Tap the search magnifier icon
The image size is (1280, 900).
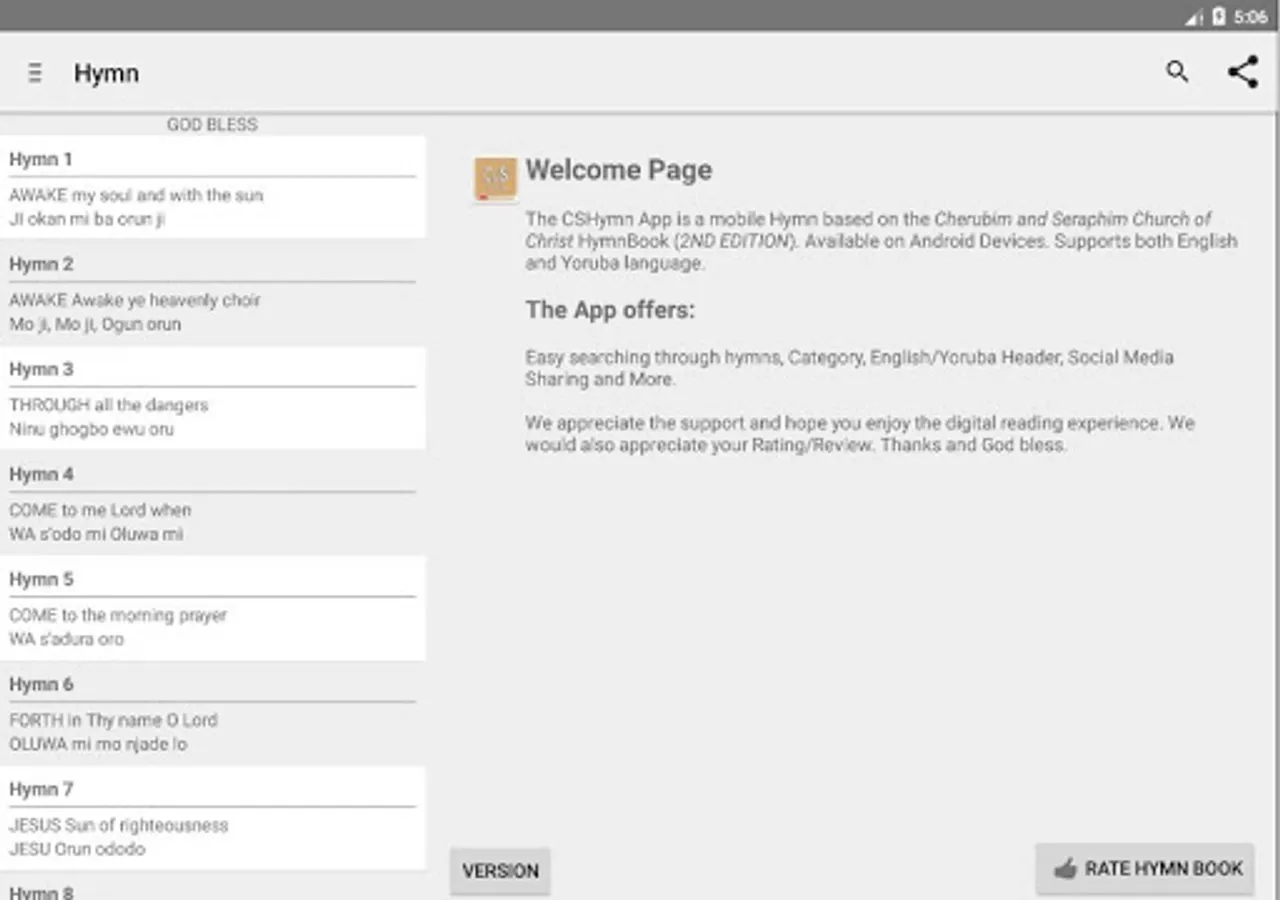1177,71
